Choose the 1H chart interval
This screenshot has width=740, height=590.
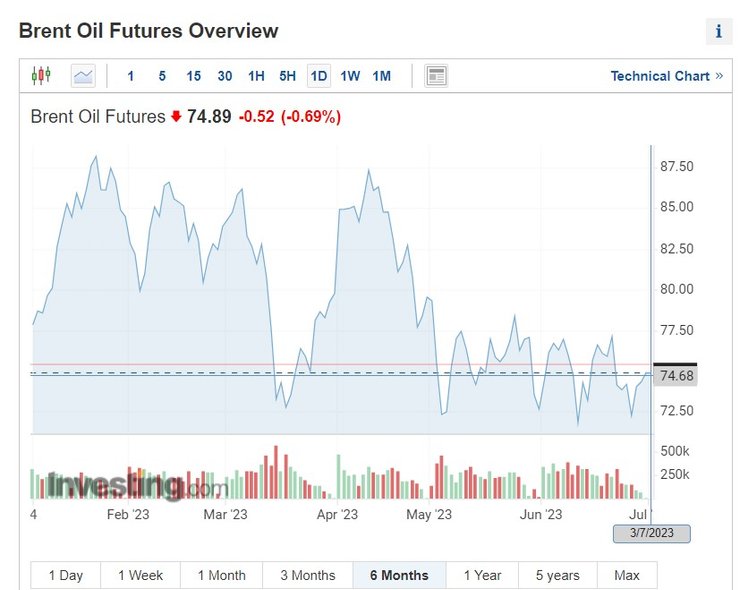(256, 76)
